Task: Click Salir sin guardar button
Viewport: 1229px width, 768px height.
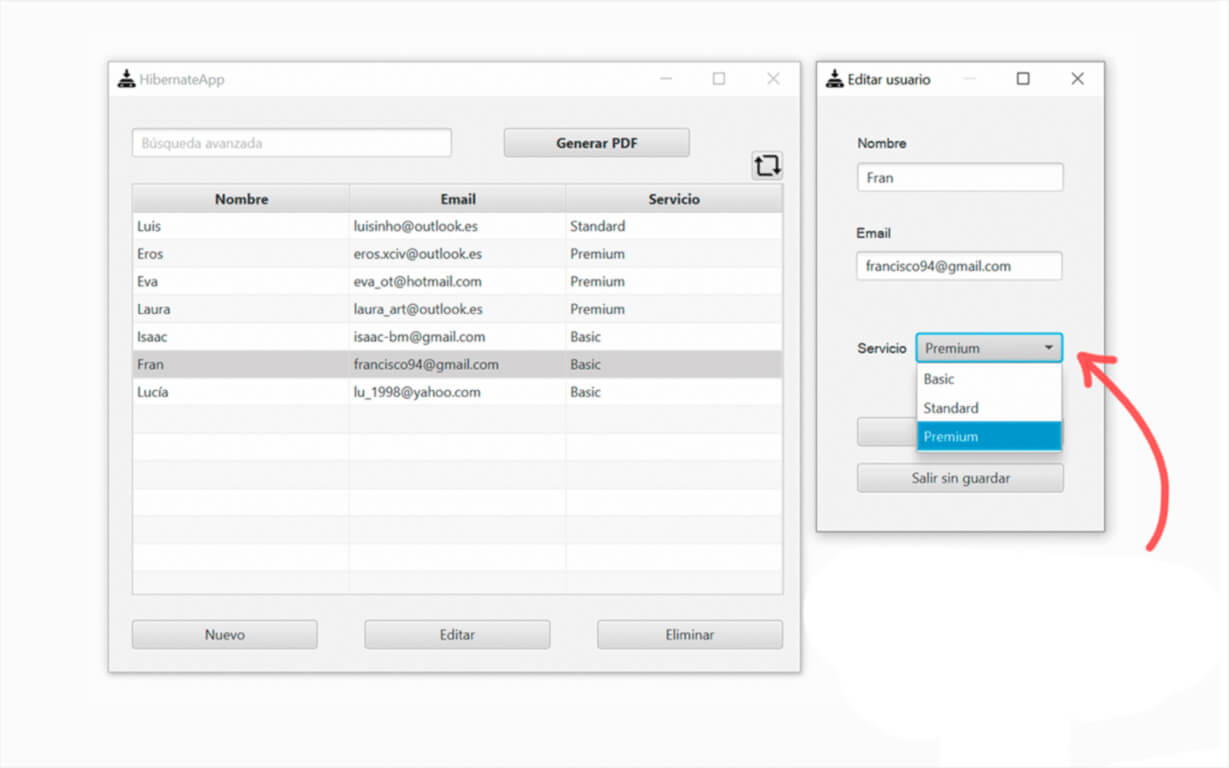Action: 960,478
